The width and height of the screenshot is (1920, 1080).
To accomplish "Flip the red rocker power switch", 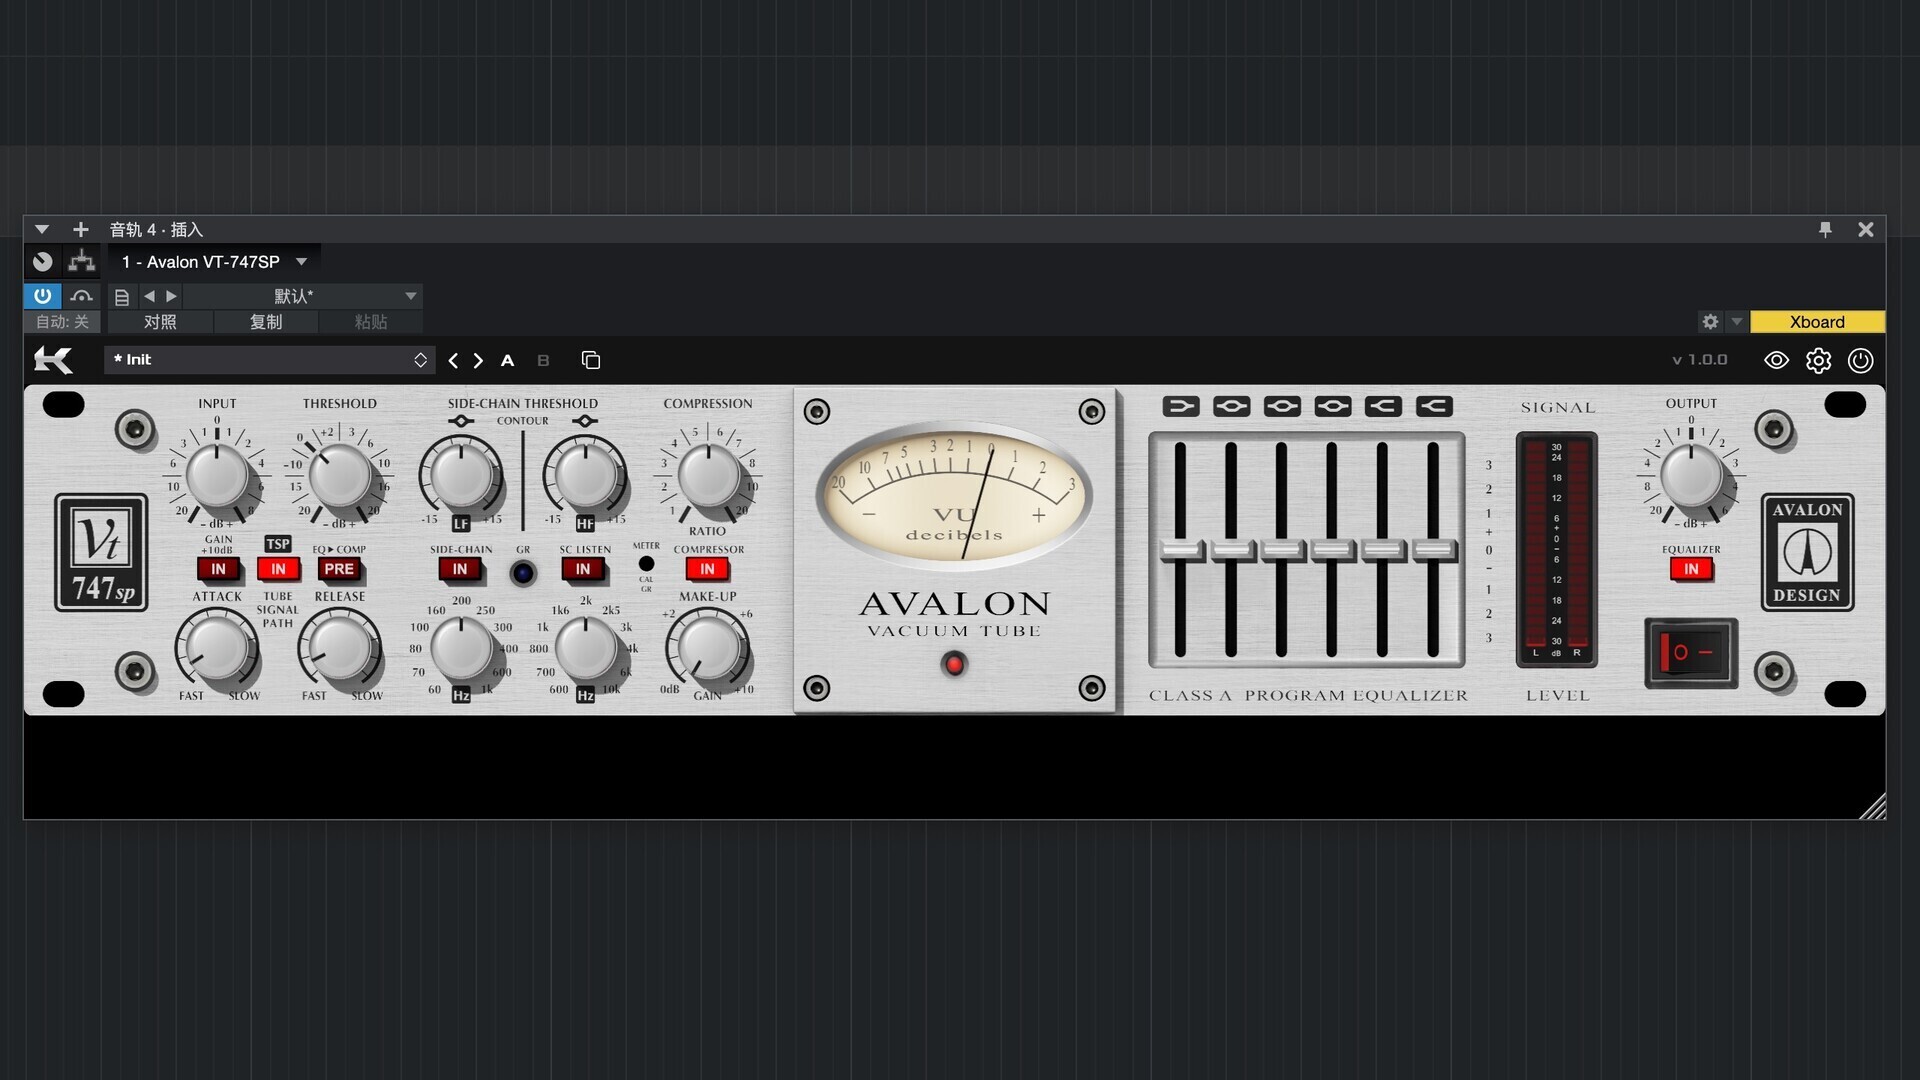I will point(1691,653).
